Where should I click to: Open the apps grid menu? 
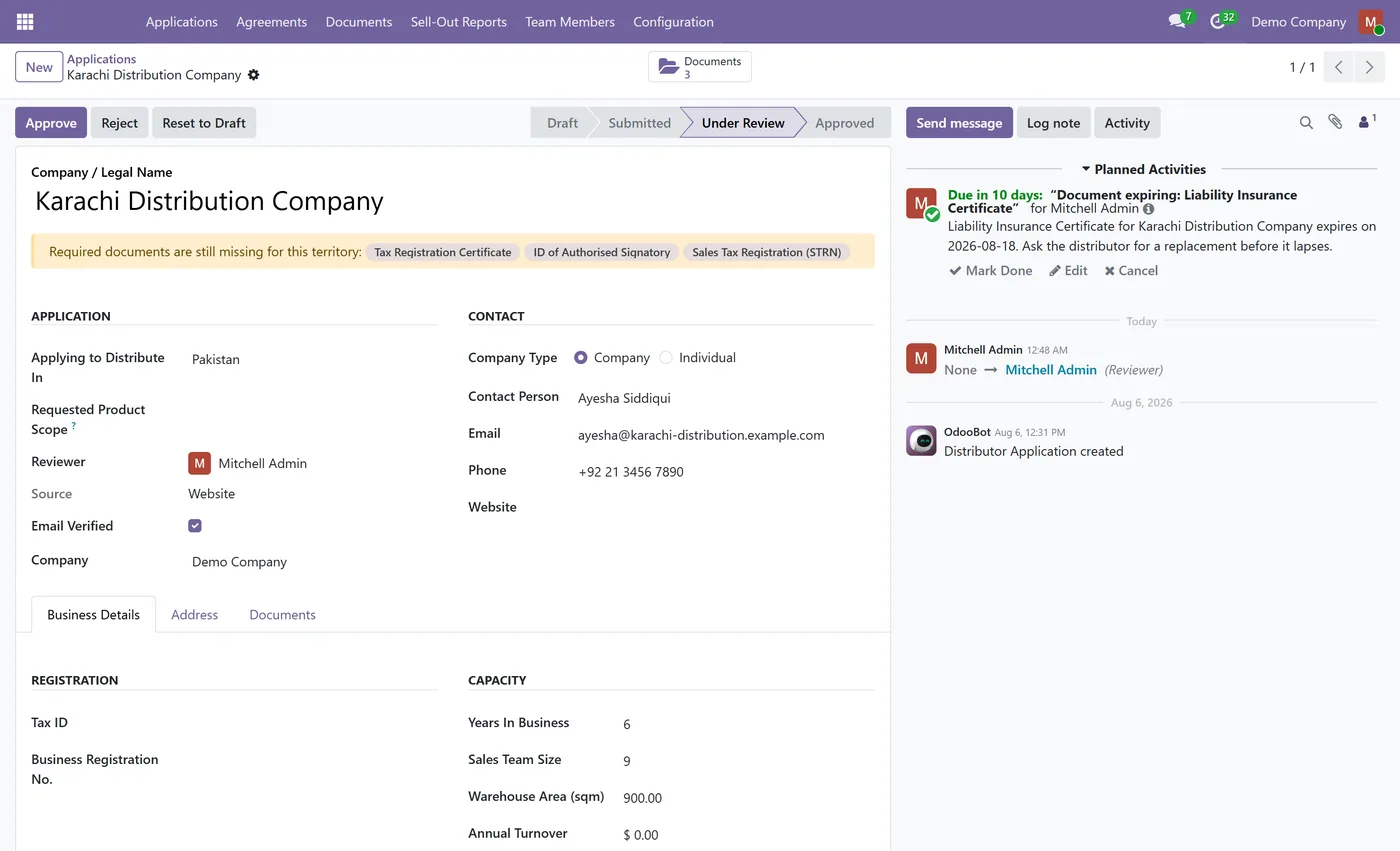click(25, 21)
